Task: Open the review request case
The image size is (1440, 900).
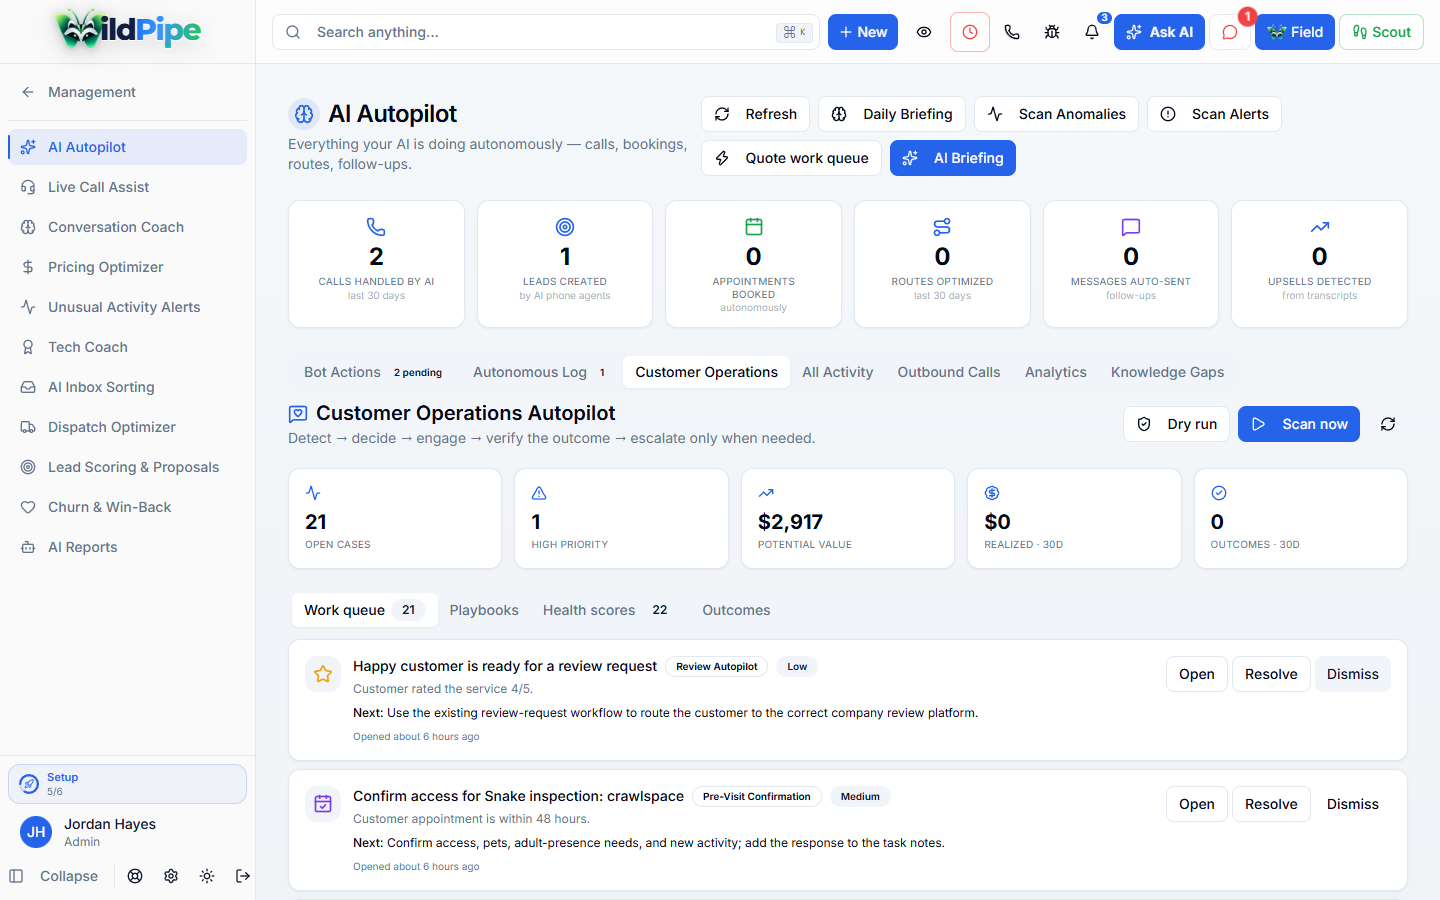Action: pos(1196,674)
